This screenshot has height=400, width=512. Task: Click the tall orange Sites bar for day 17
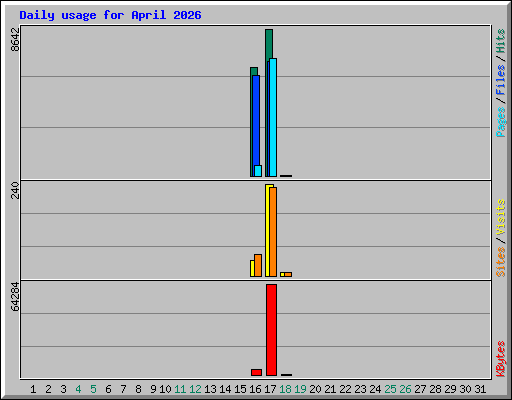click(x=273, y=232)
